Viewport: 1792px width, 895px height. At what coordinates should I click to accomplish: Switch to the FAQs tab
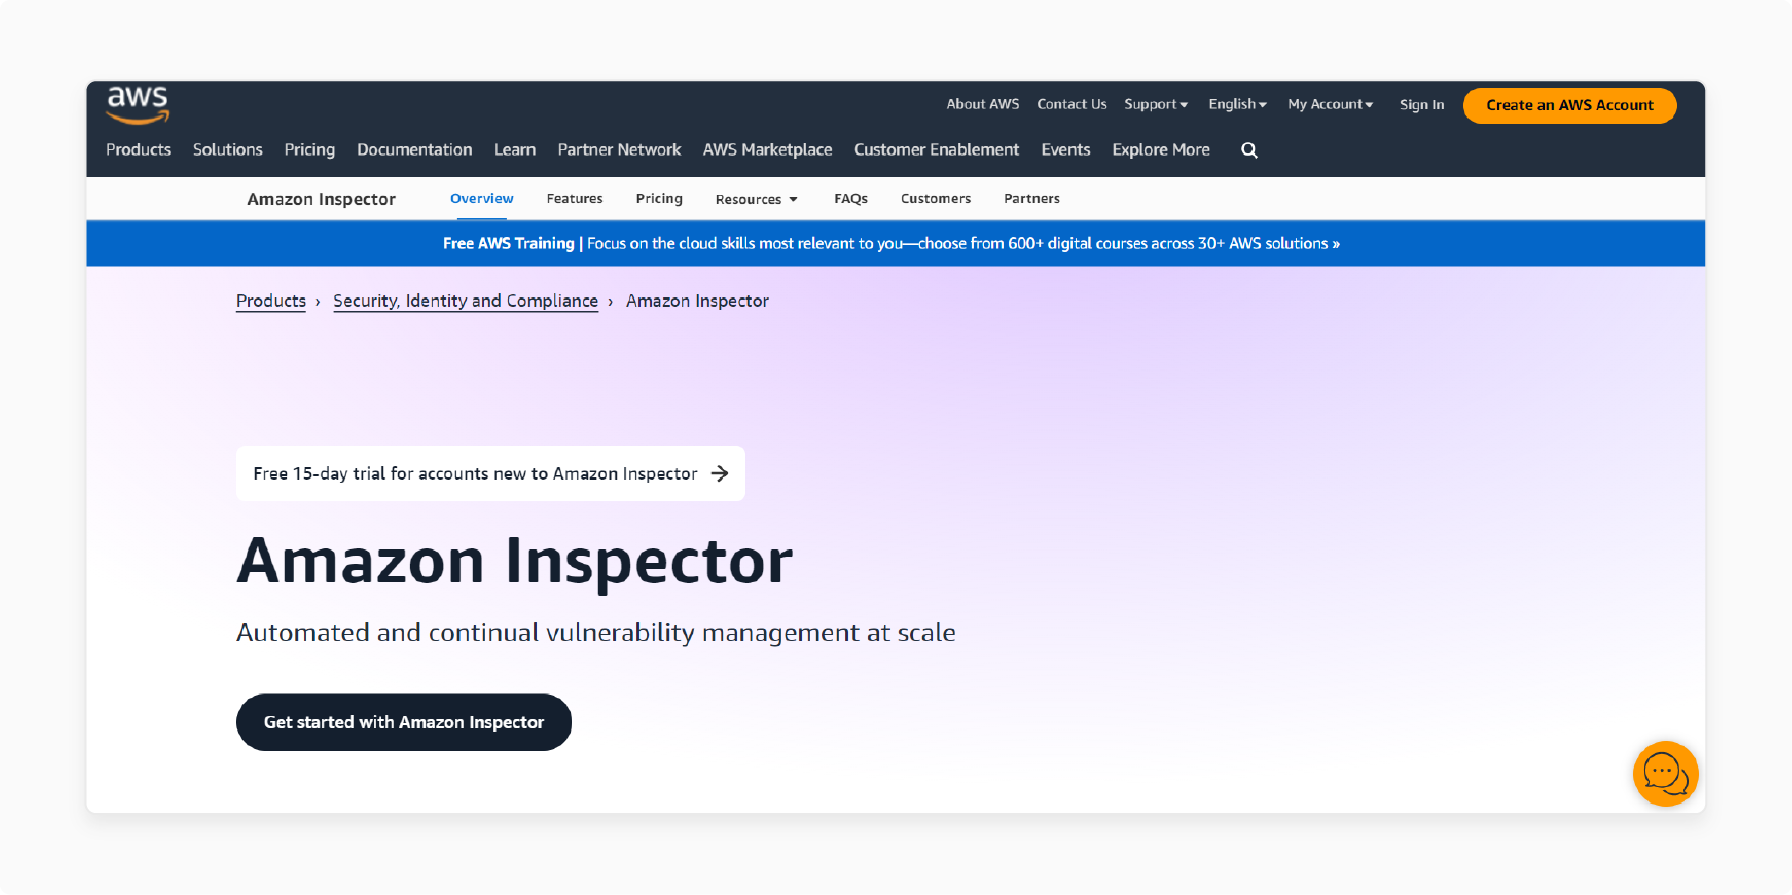click(x=851, y=198)
